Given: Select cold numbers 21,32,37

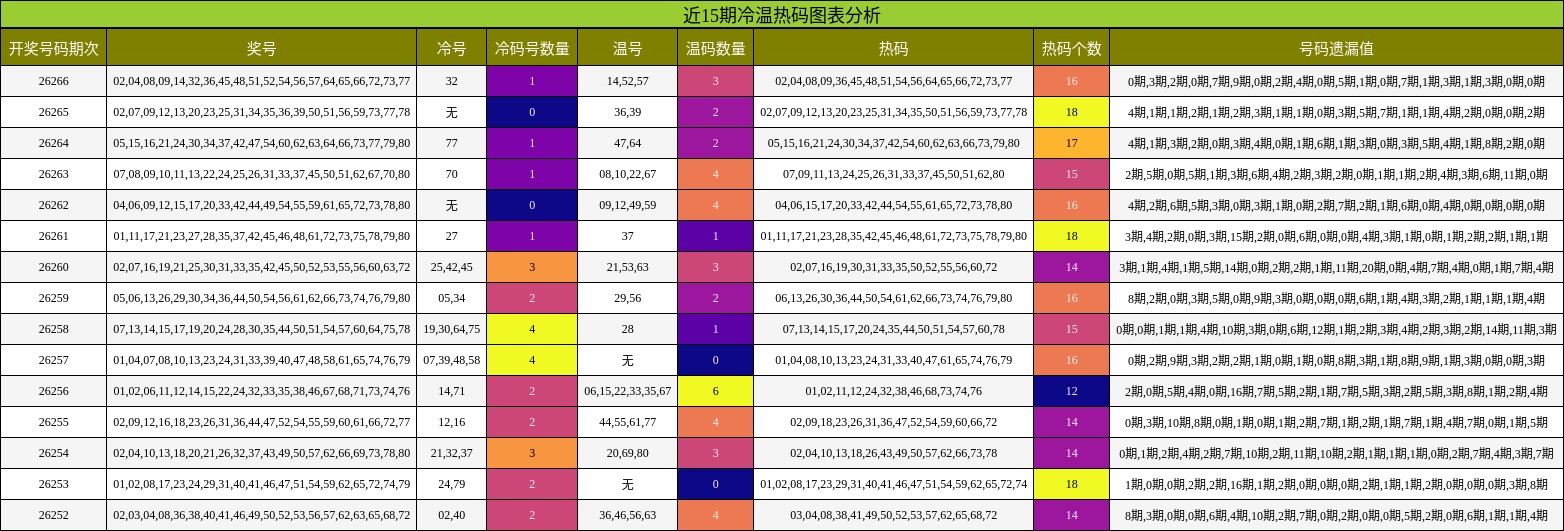Looking at the screenshot, I should (x=452, y=453).
